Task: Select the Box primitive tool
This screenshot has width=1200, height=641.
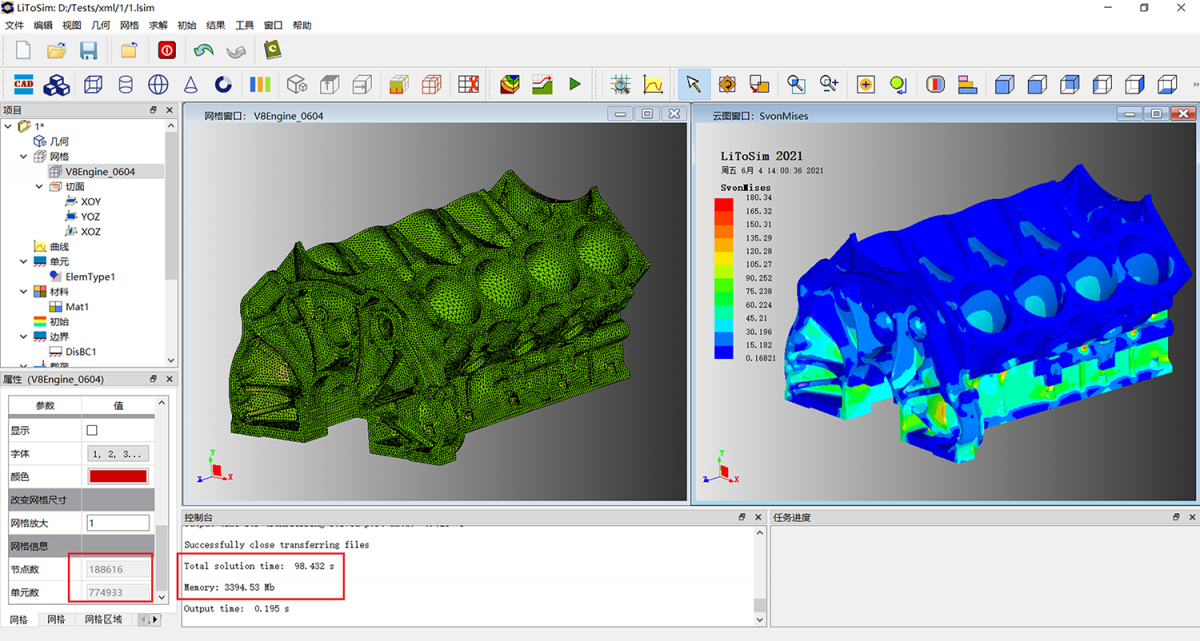Action: coord(93,85)
